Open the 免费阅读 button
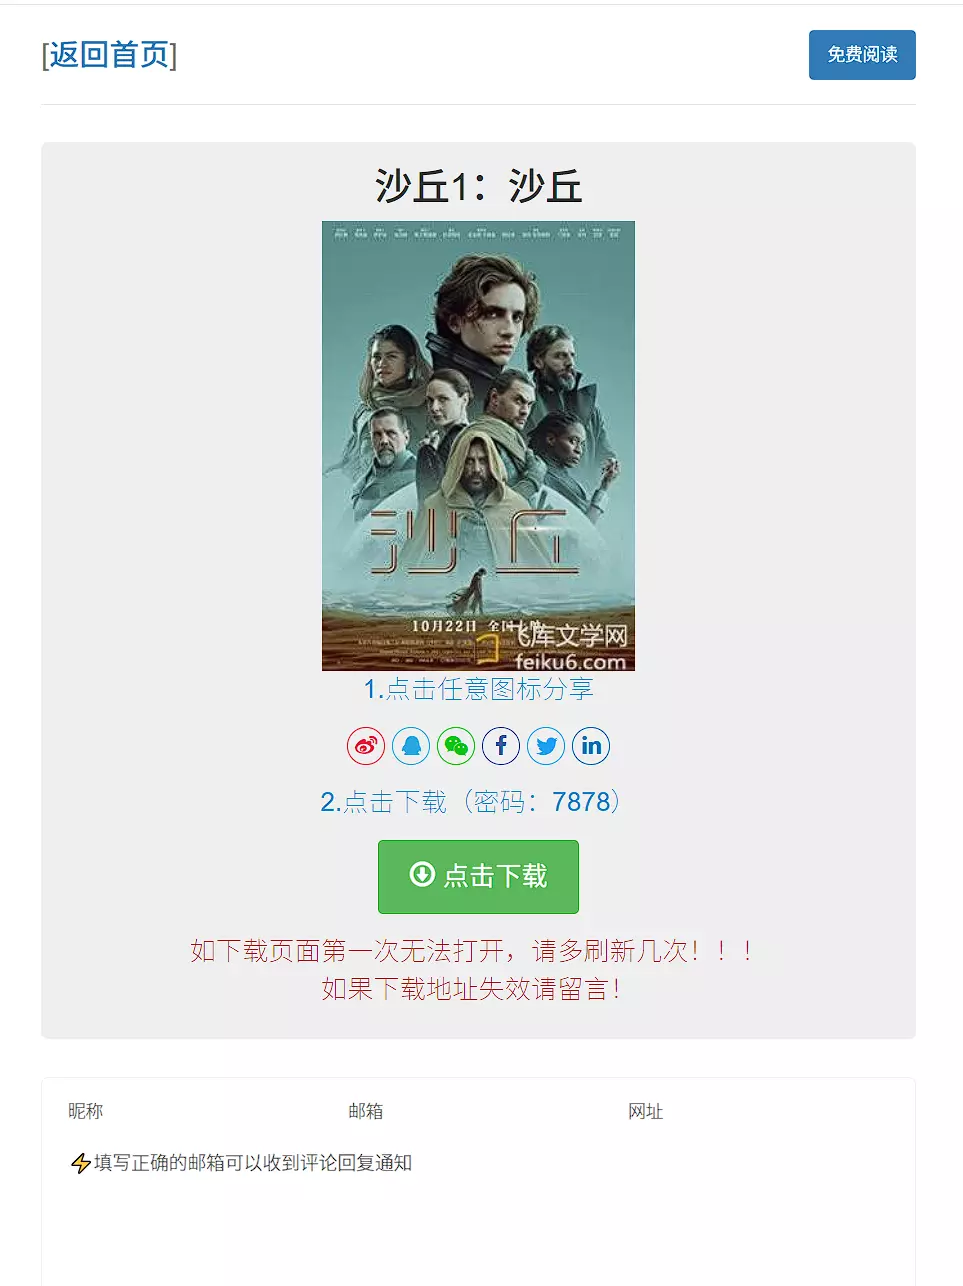The height and width of the screenshot is (1286, 963). (862, 55)
